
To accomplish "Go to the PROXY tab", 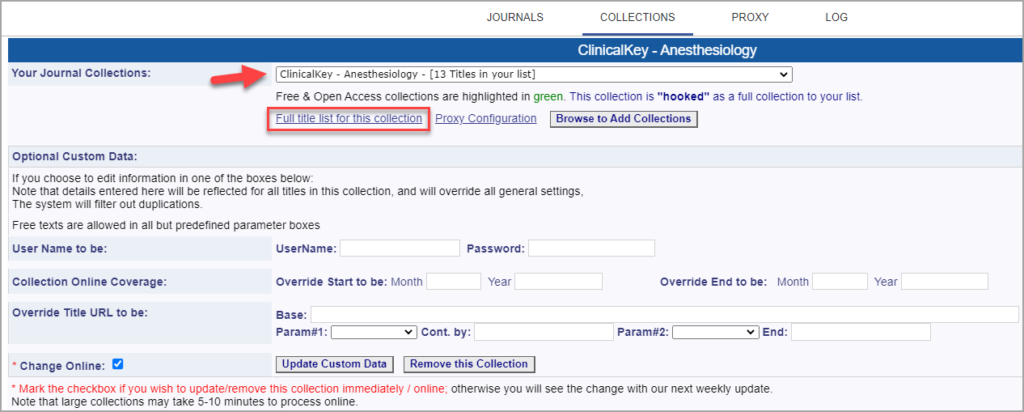I will click(750, 18).
